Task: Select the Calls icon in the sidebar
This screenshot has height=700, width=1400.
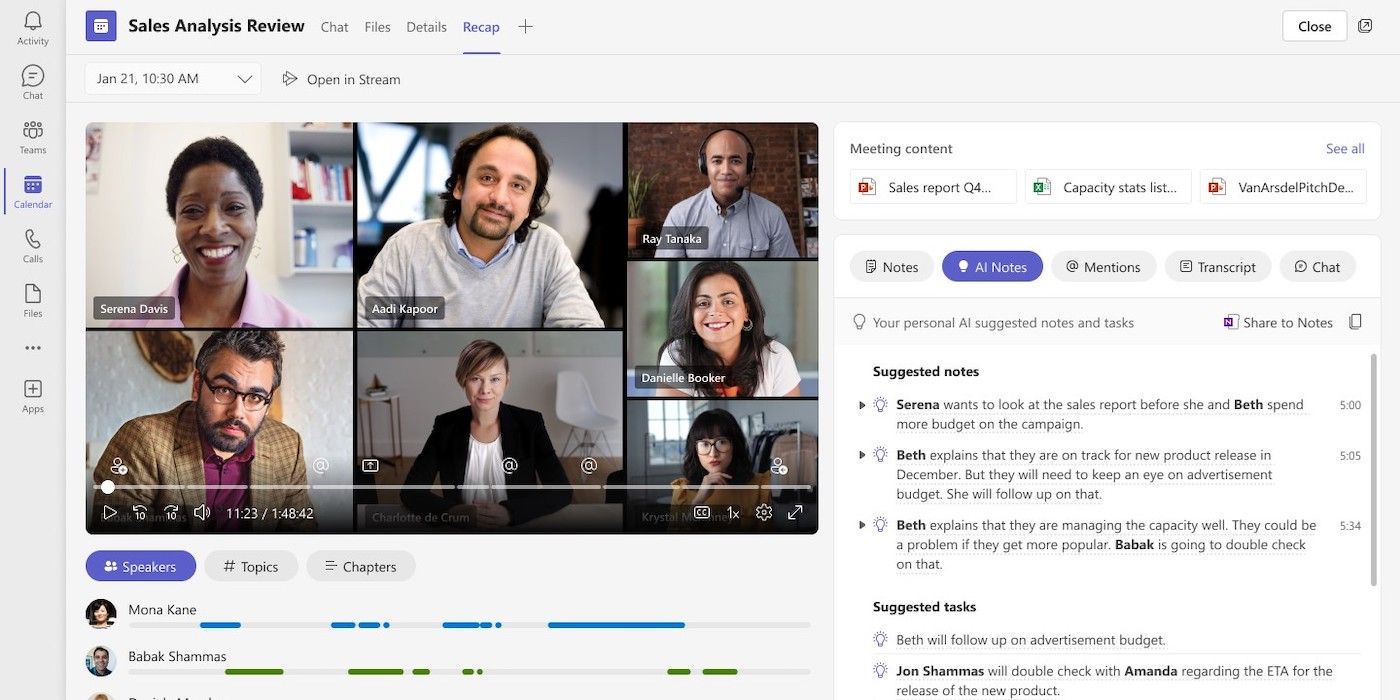Action: pos(32,244)
